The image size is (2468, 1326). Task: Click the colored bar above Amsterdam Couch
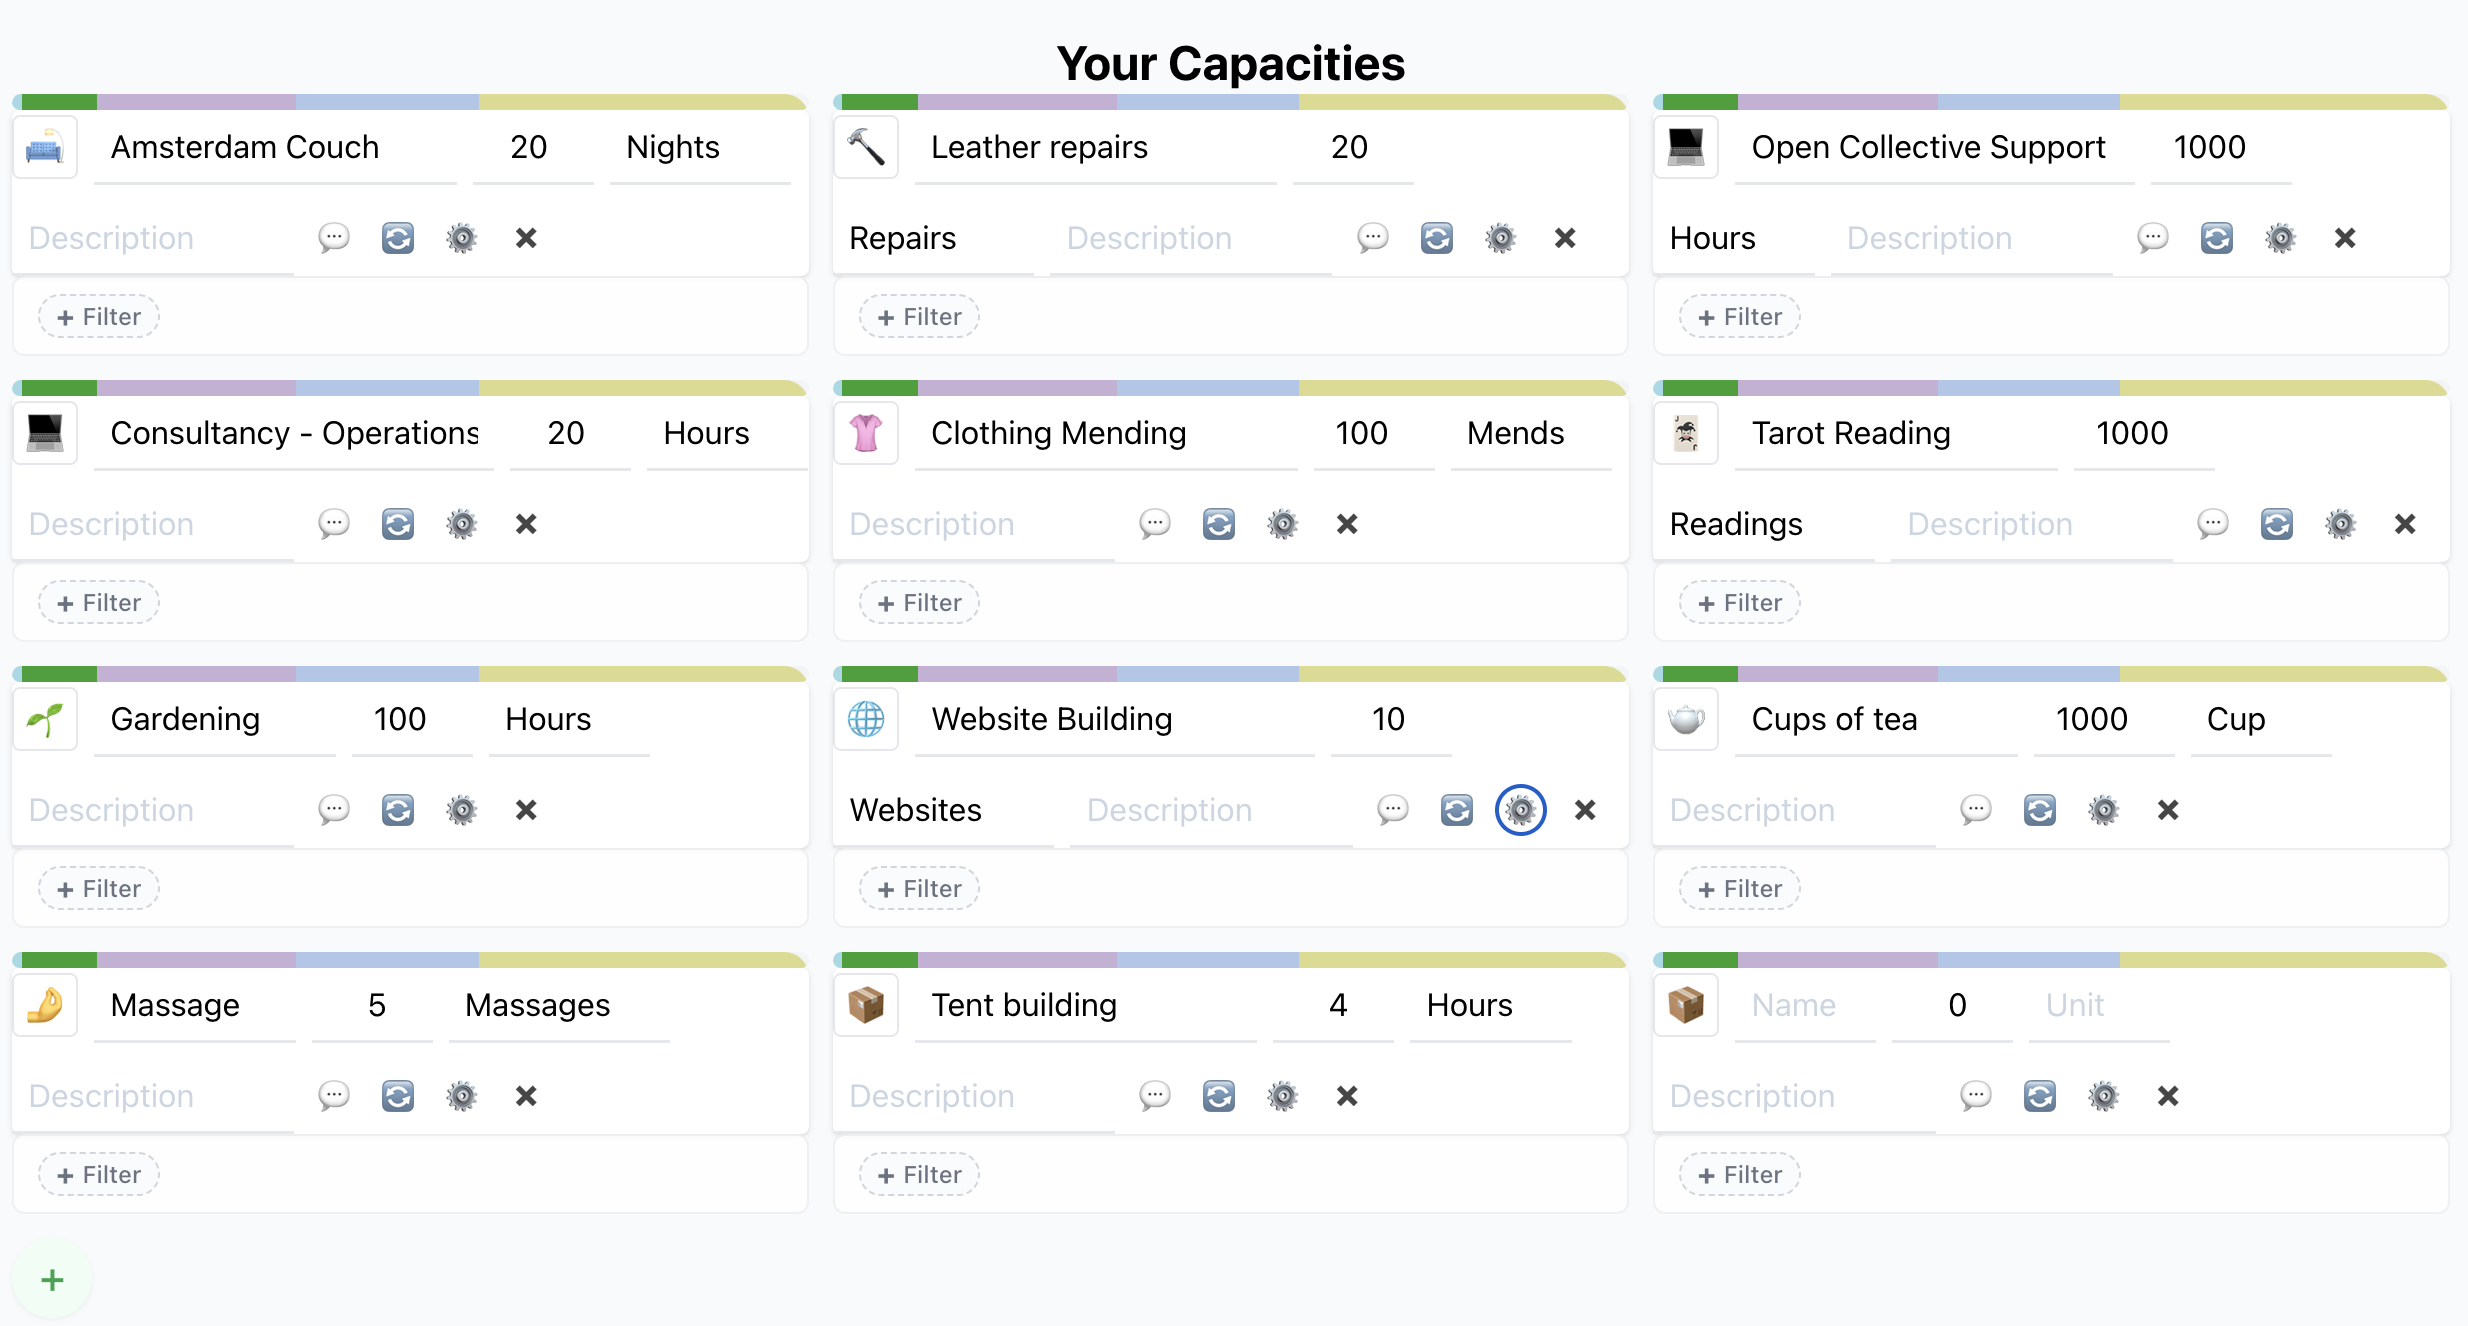coord(410,102)
